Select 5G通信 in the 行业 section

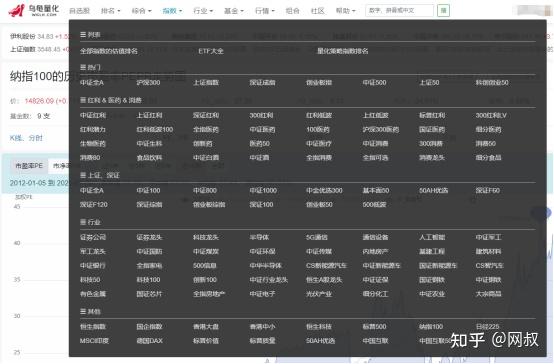click(317, 237)
